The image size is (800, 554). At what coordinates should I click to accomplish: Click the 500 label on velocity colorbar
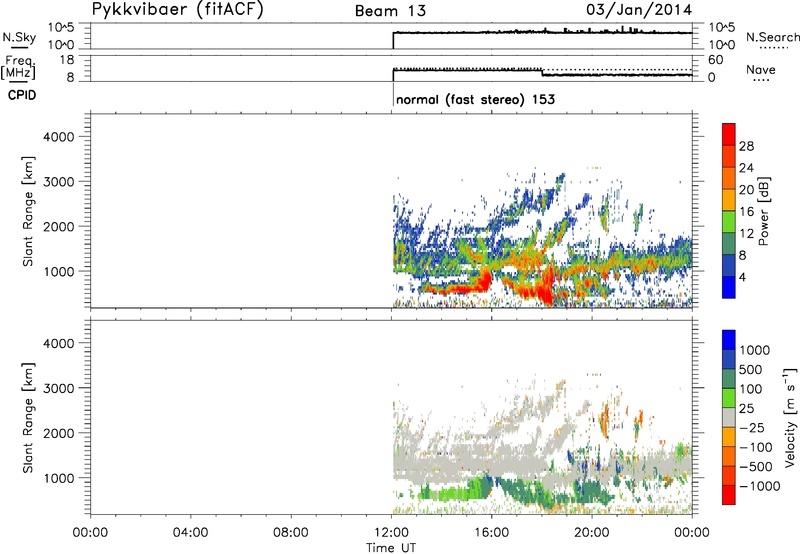(753, 370)
